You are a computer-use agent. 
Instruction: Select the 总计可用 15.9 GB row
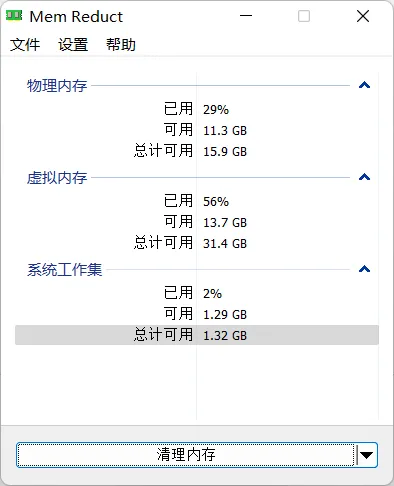click(x=197, y=151)
